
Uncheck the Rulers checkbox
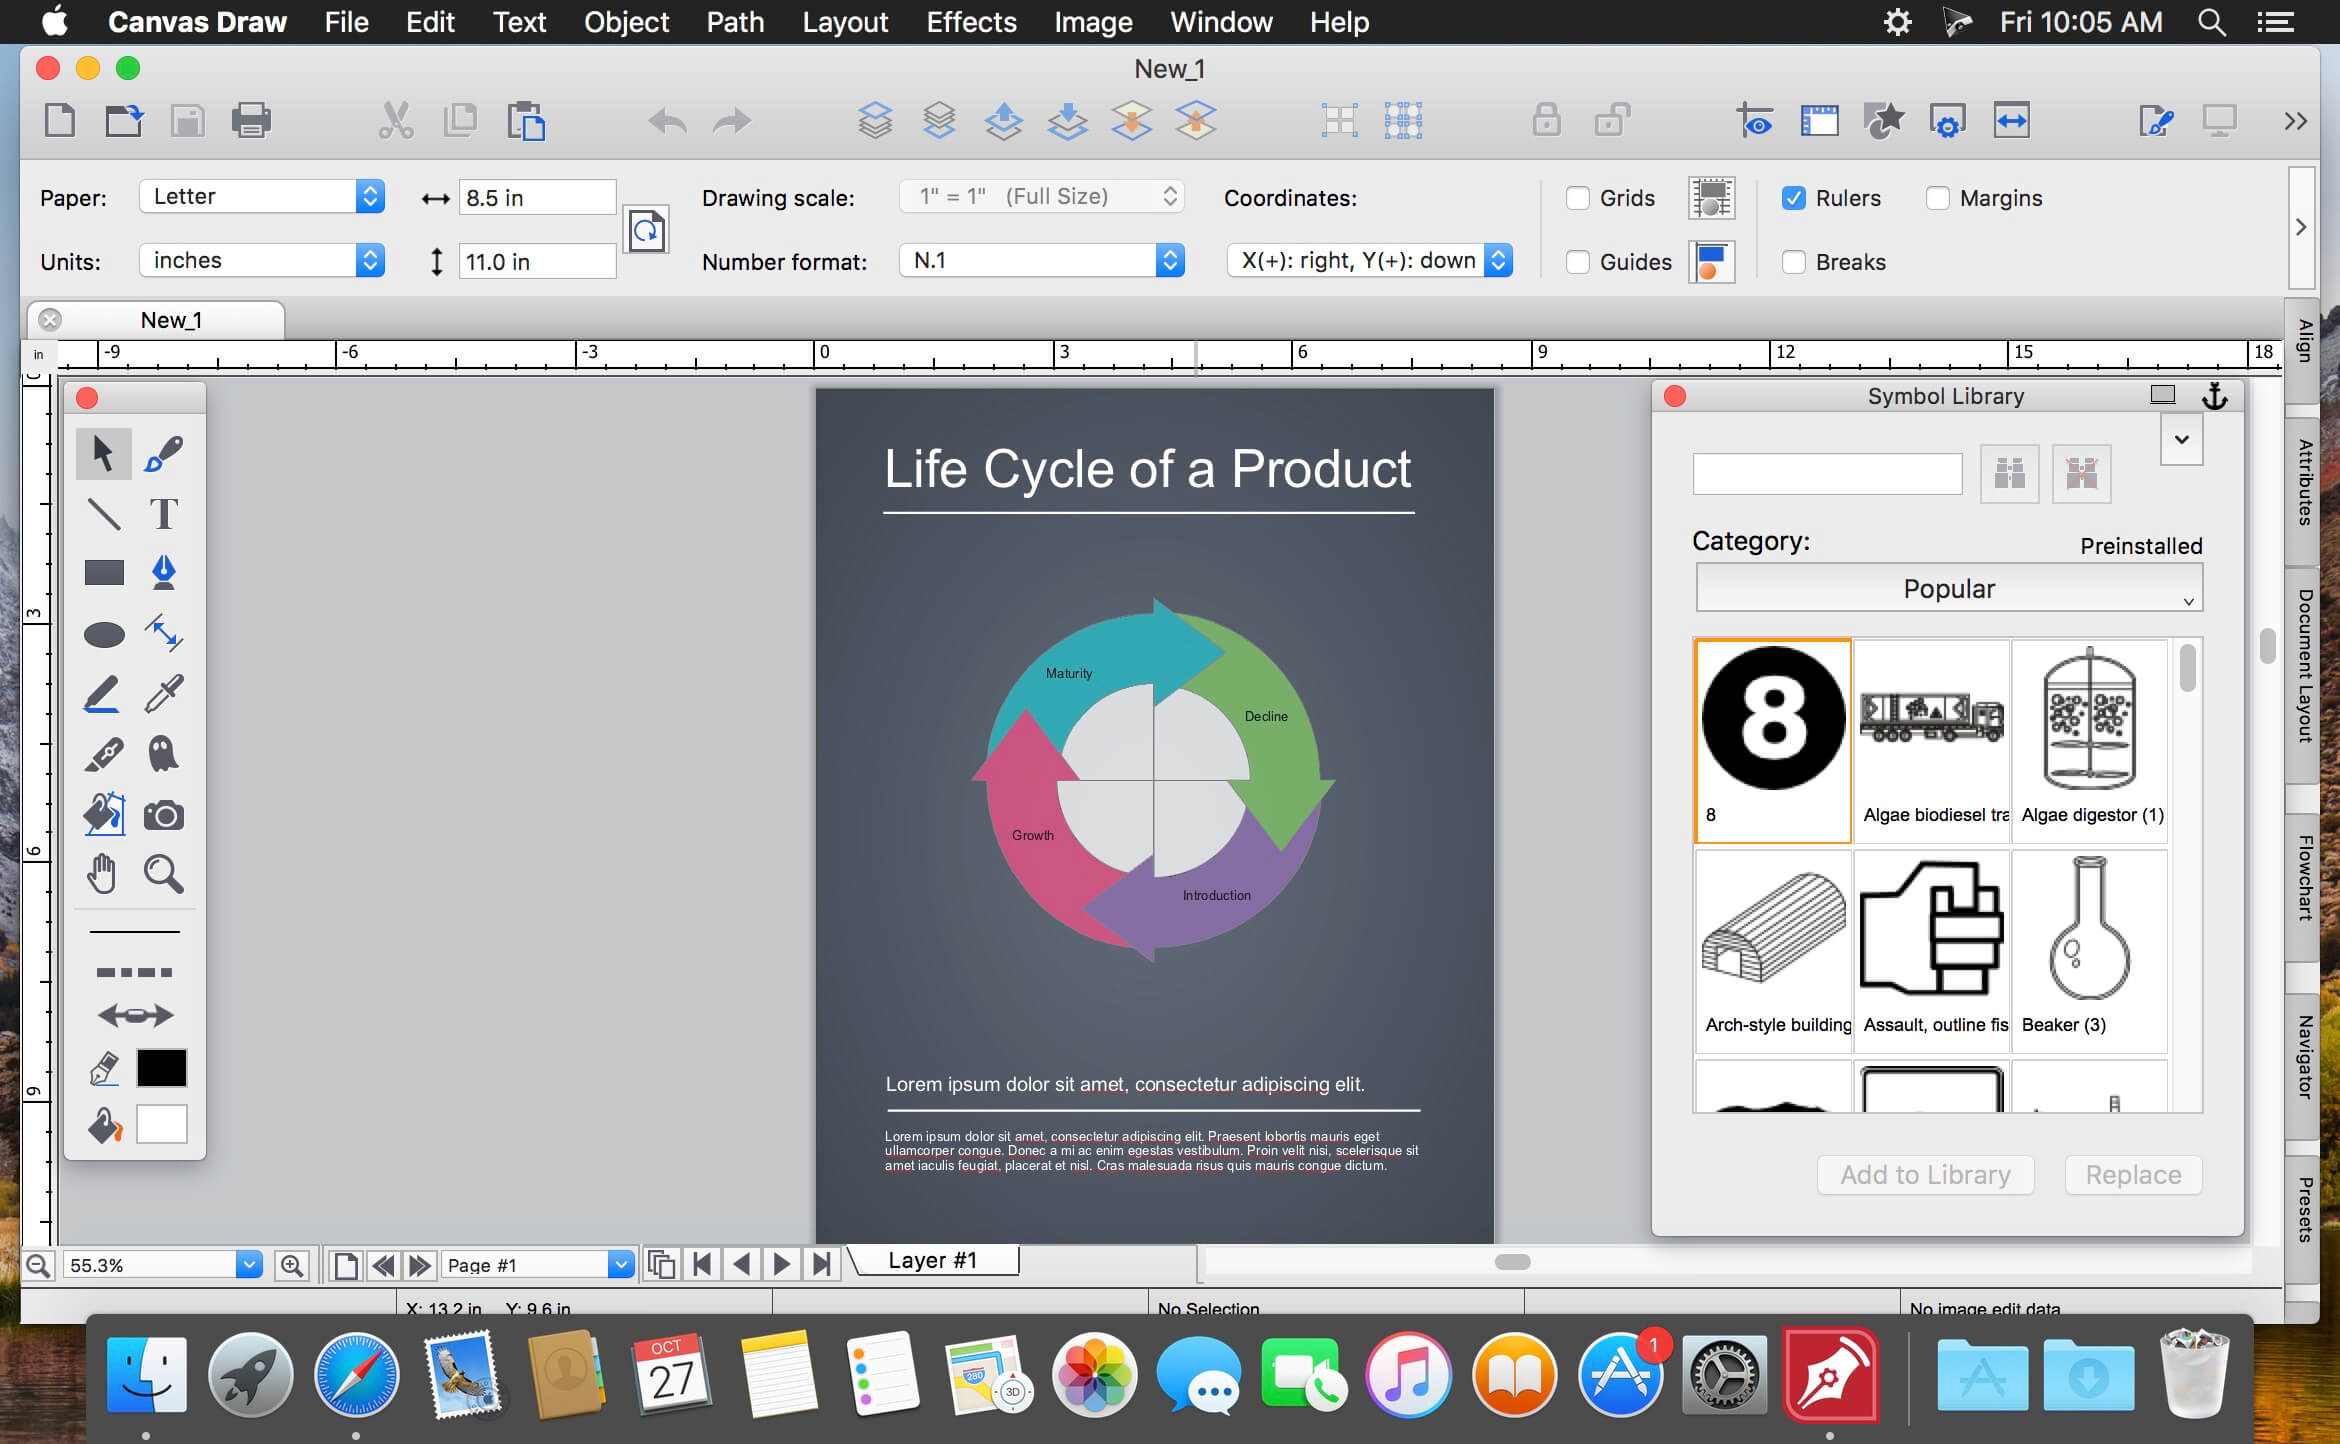click(1793, 198)
